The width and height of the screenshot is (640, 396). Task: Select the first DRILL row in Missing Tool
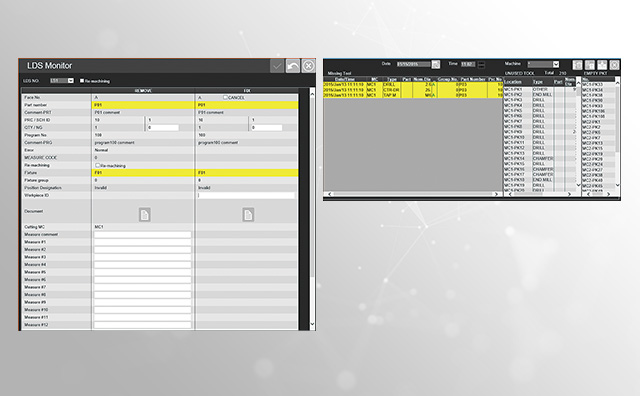[413, 85]
